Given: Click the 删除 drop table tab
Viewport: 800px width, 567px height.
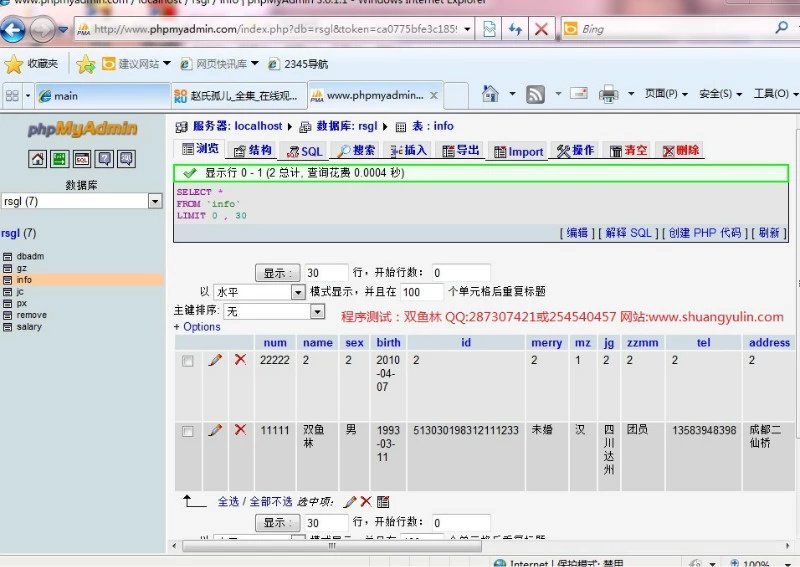Looking at the screenshot, I should tap(681, 151).
